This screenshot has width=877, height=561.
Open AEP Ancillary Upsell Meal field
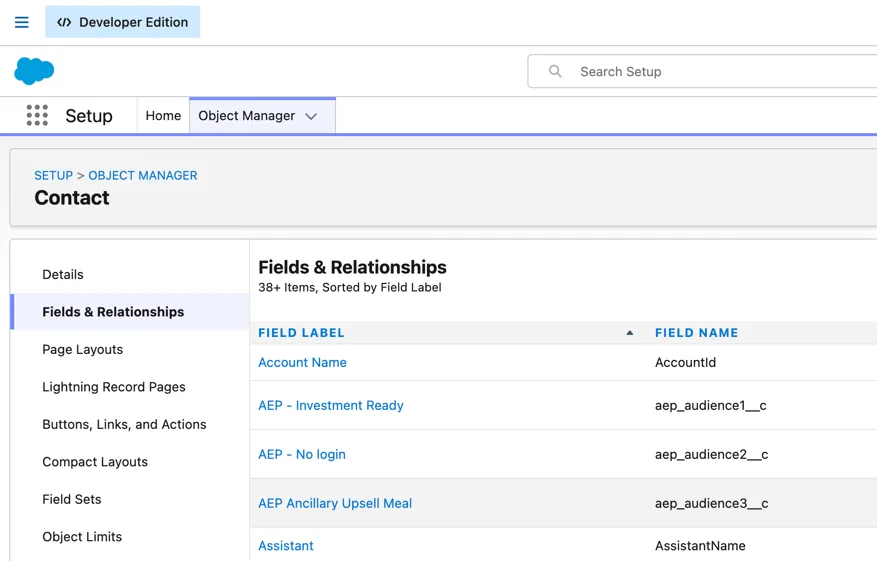334,503
